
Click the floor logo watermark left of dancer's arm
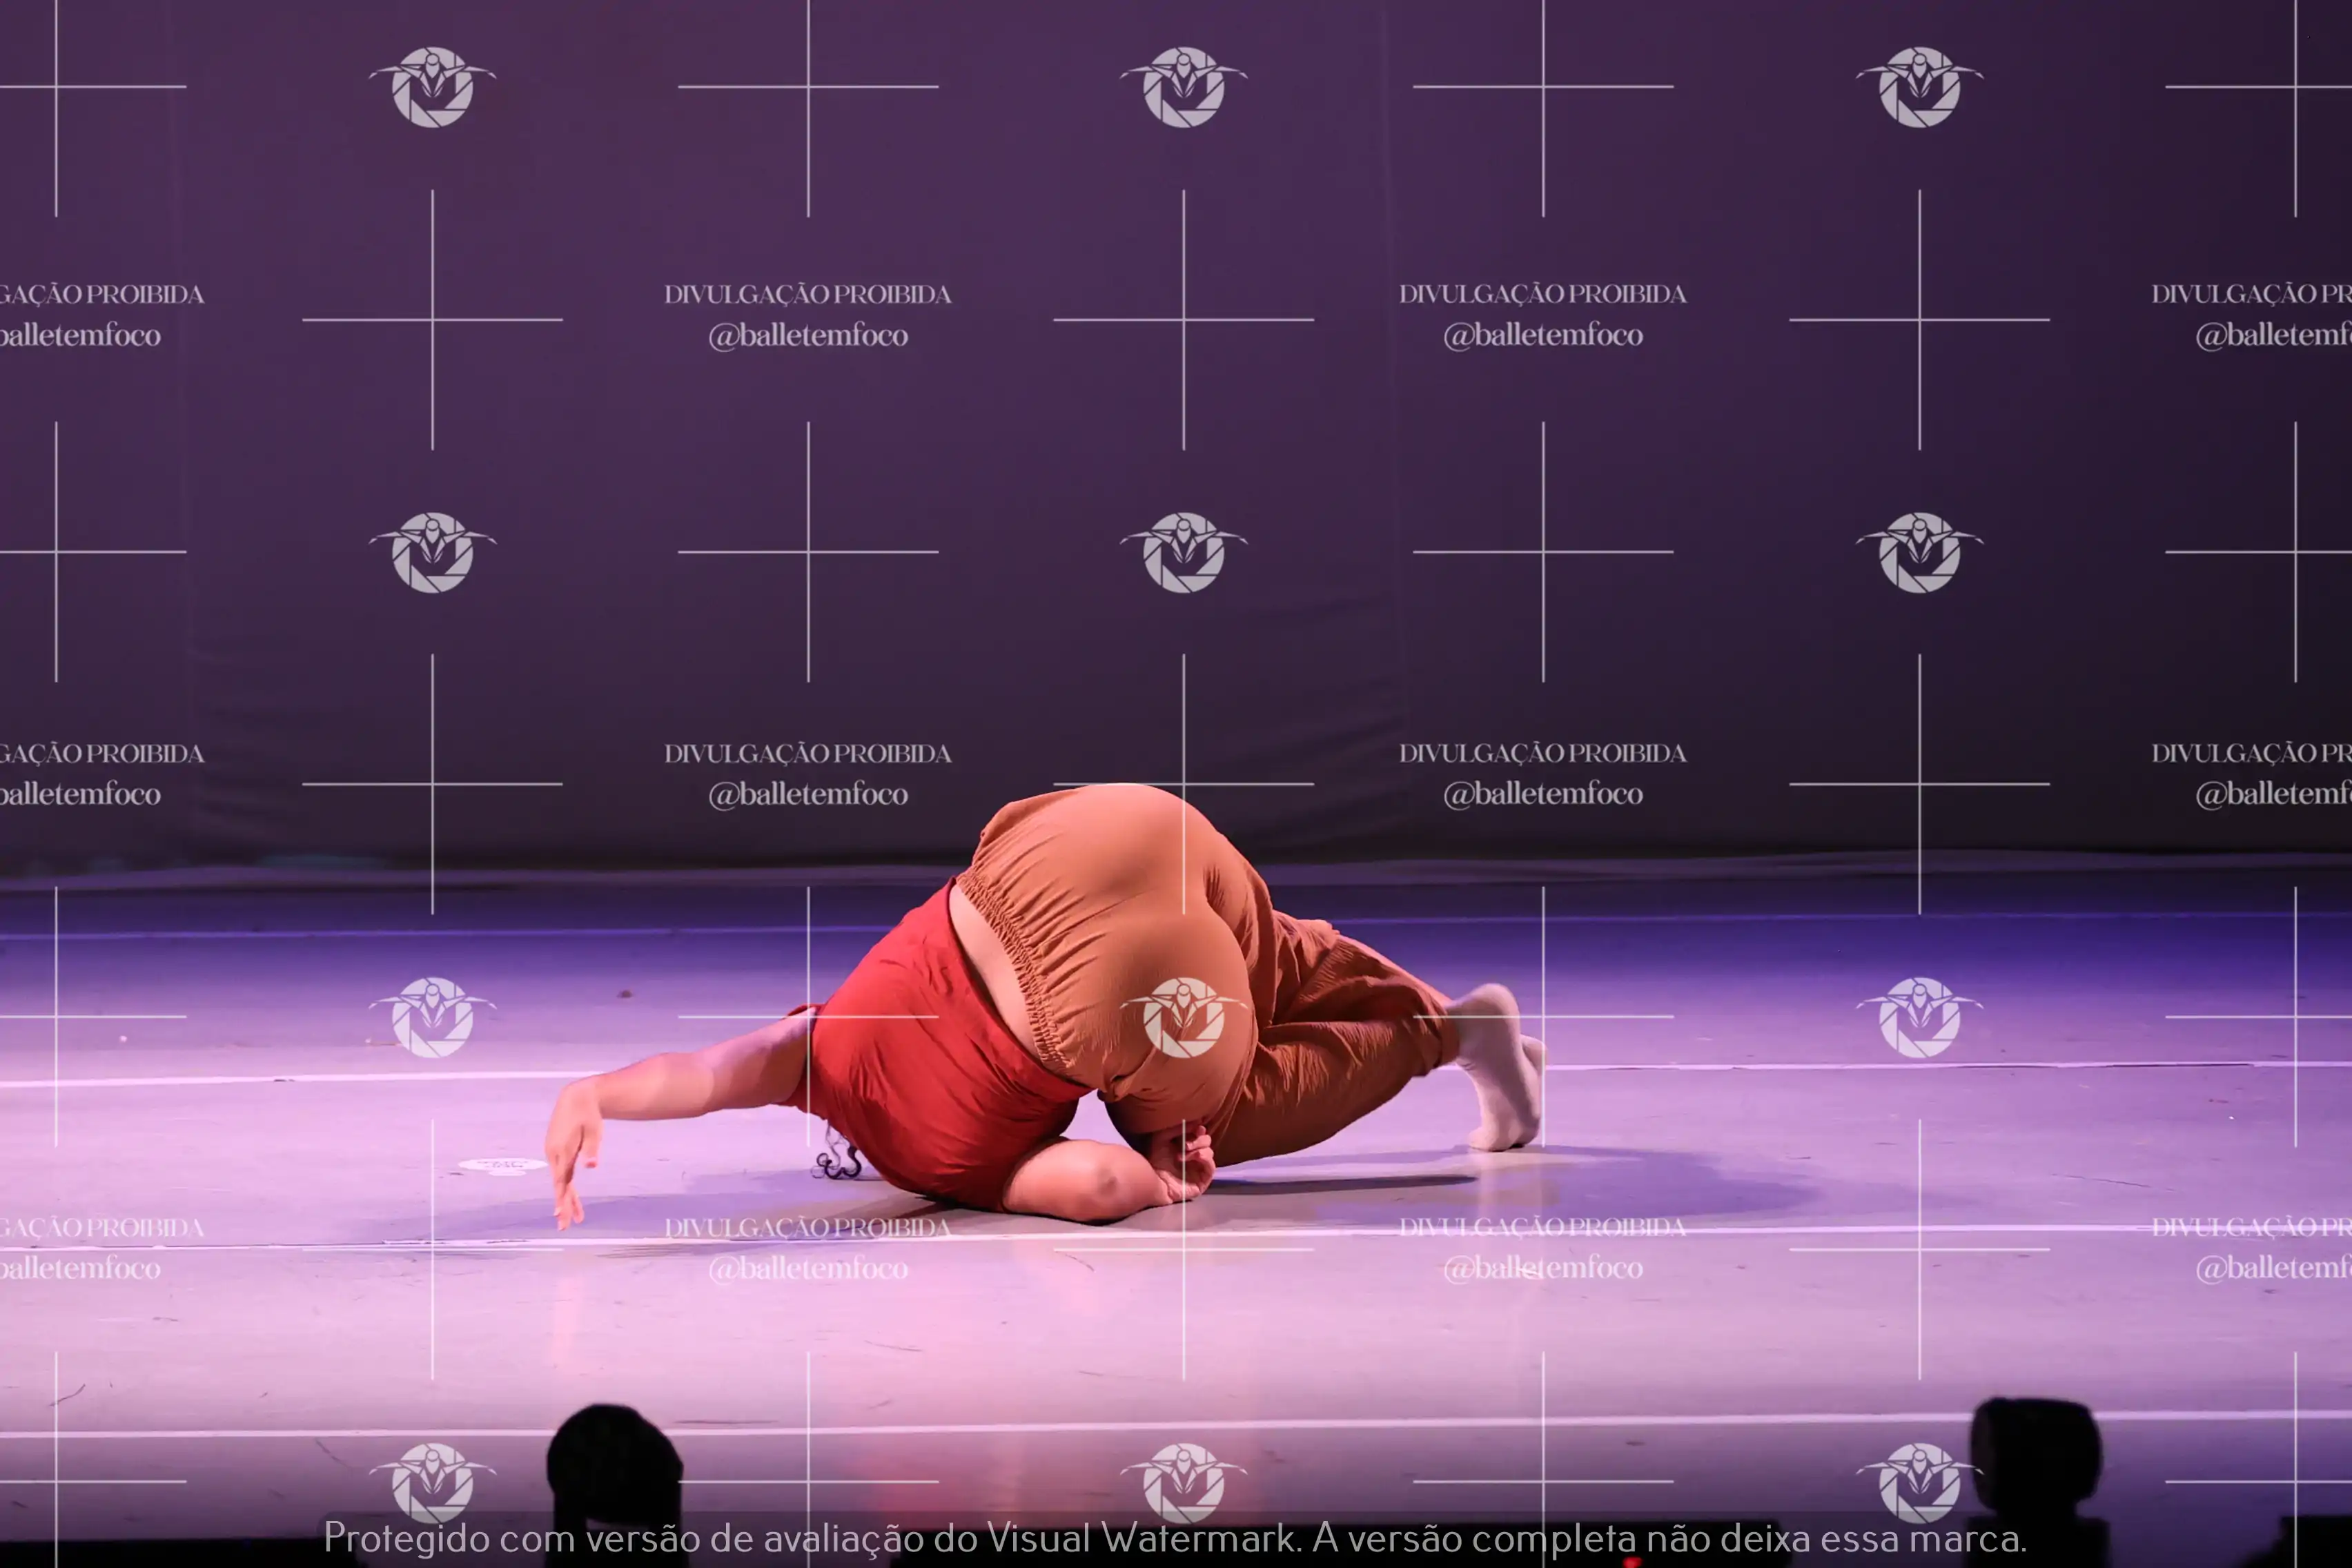tap(432, 1017)
